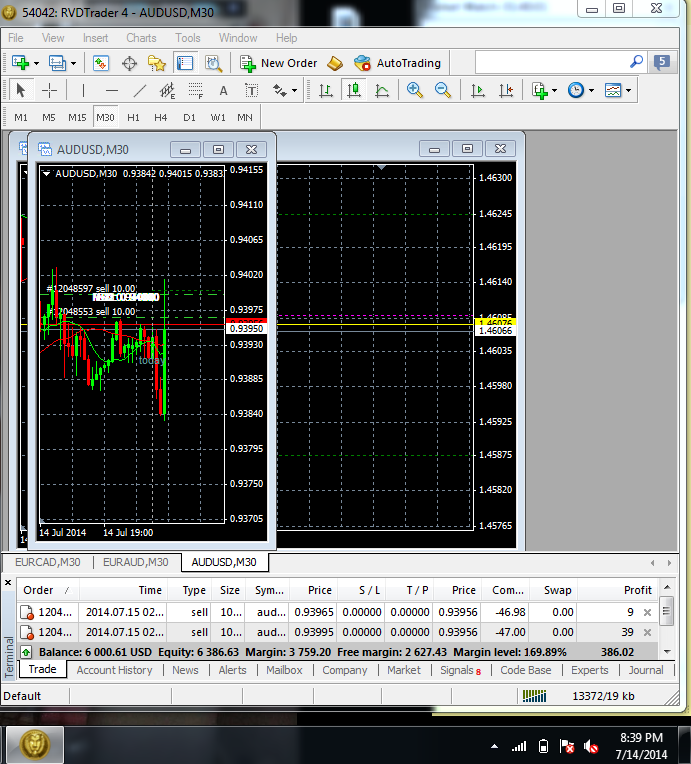Click the Templates icon
Viewport: 691px width, 764px height.
(613, 91)
